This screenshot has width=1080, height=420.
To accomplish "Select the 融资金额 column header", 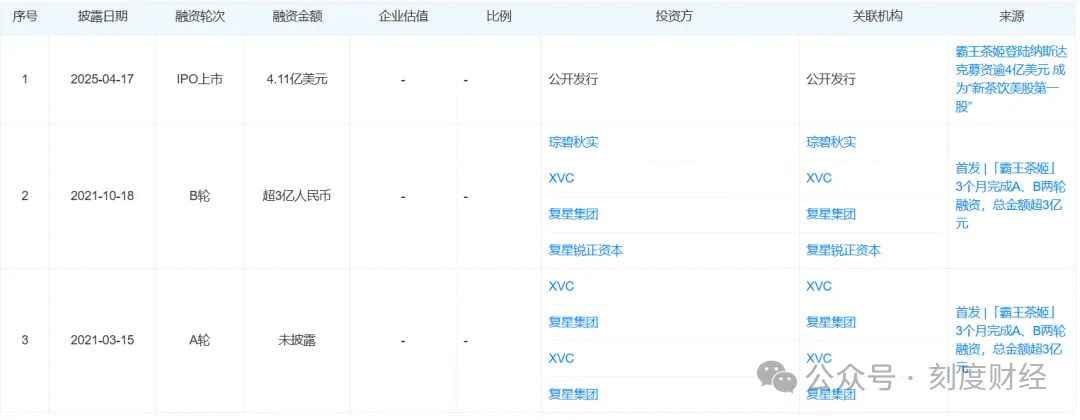I will point(298,17).
